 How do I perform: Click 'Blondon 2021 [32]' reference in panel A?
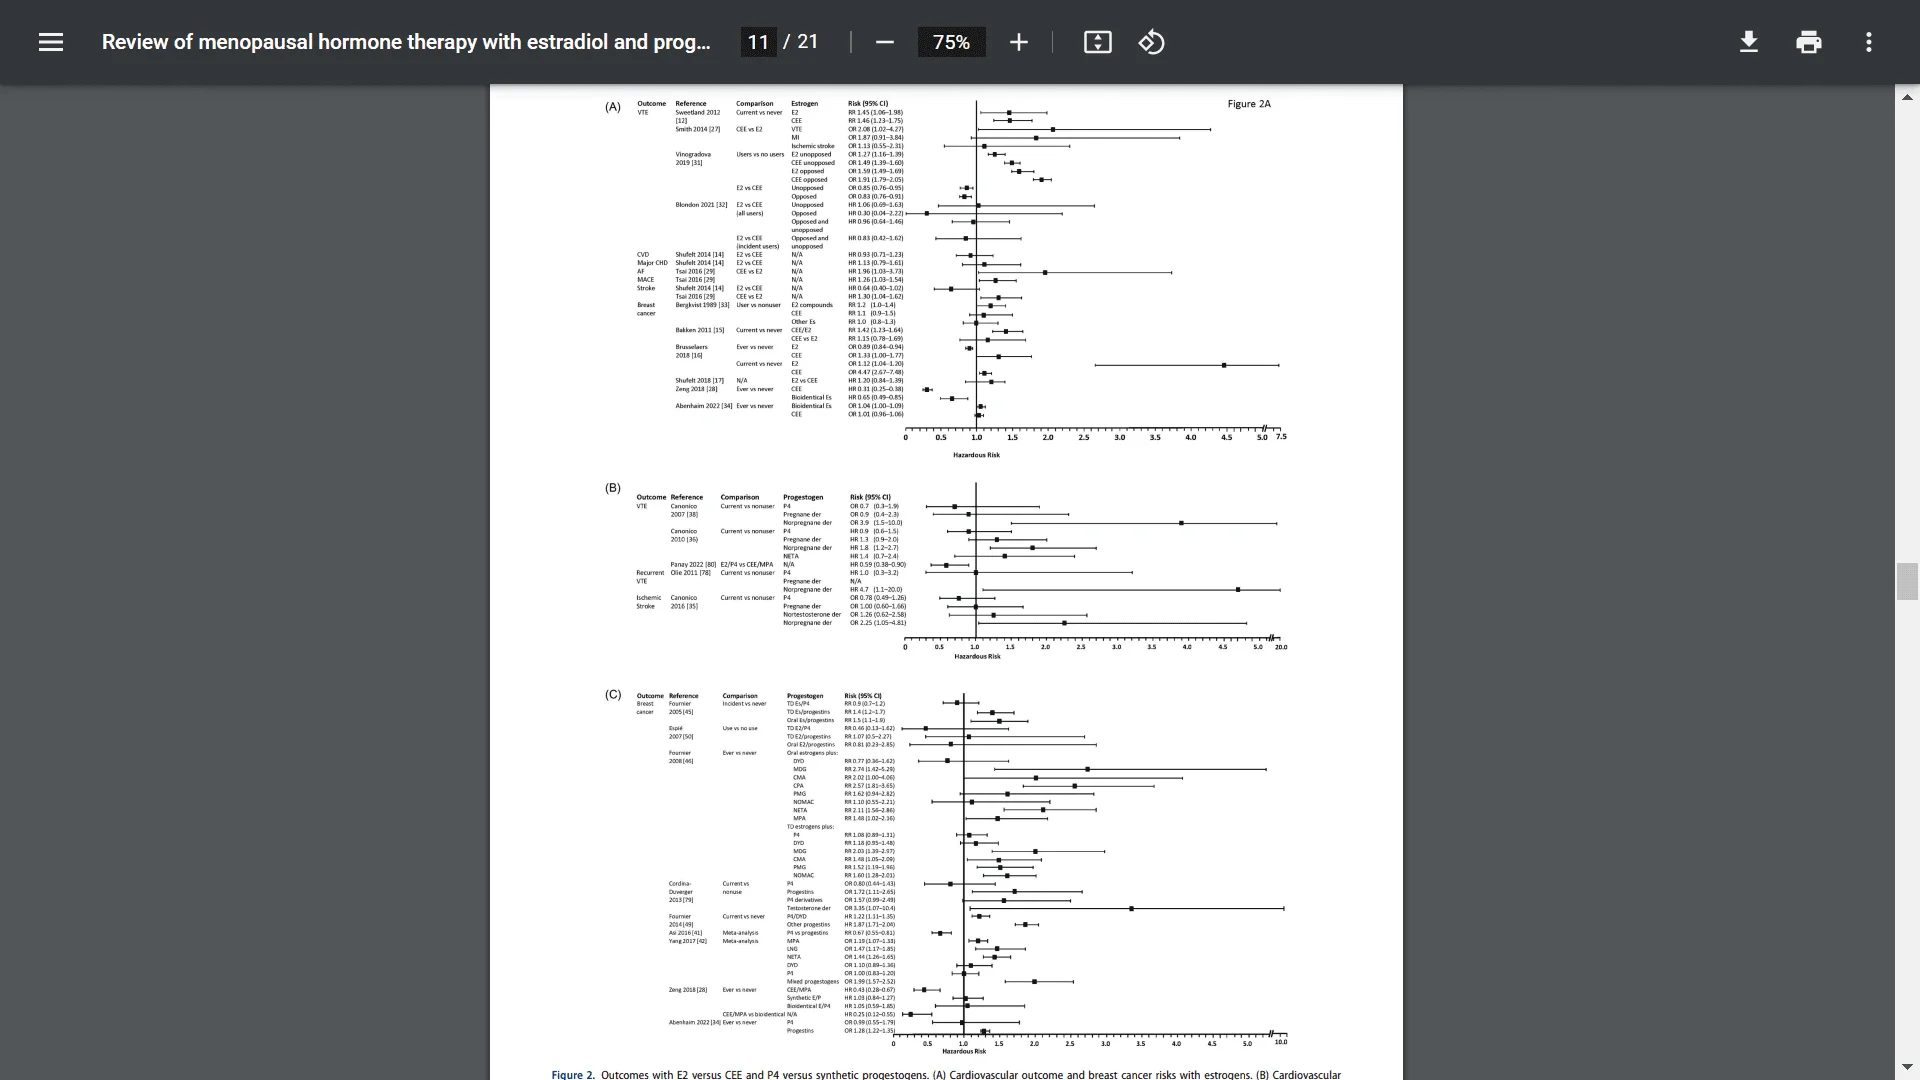[x=701, y=205]
